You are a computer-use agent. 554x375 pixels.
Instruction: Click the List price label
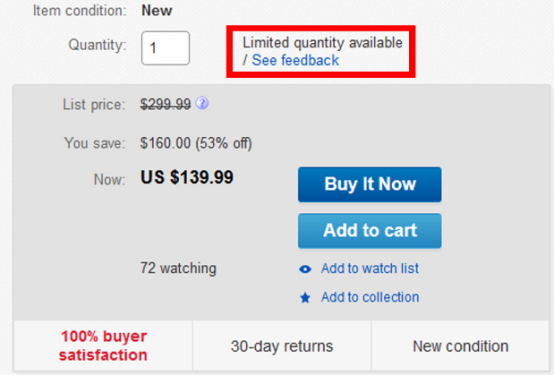tap(94, 105)
